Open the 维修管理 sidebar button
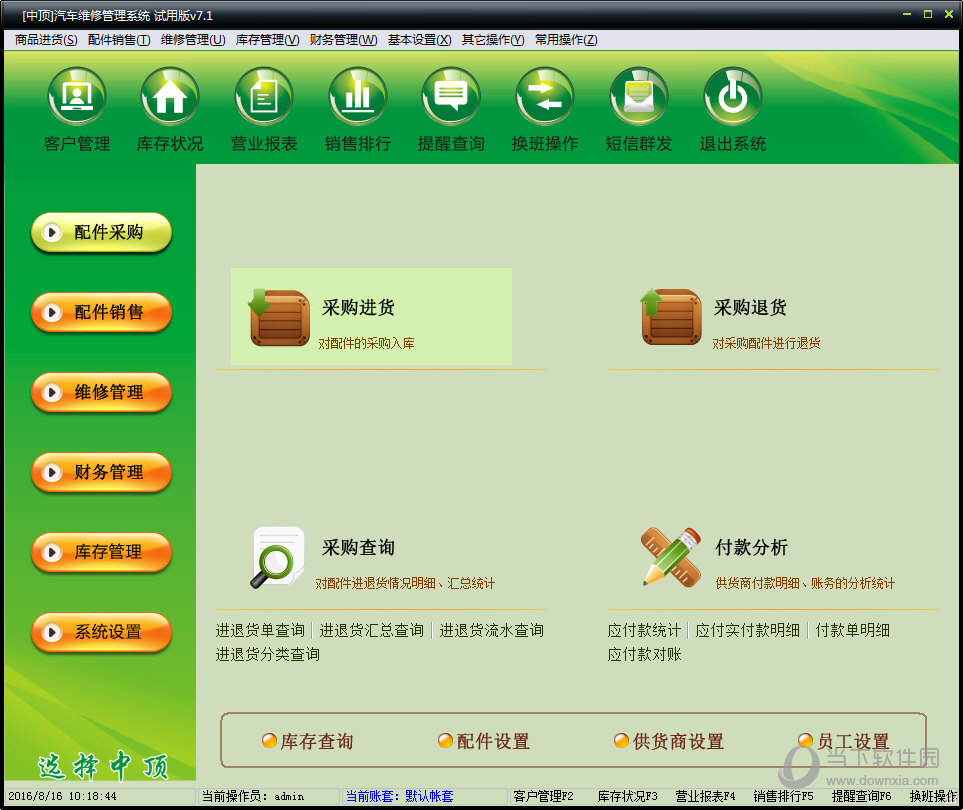The image size is (963, 810). (101, 392)
